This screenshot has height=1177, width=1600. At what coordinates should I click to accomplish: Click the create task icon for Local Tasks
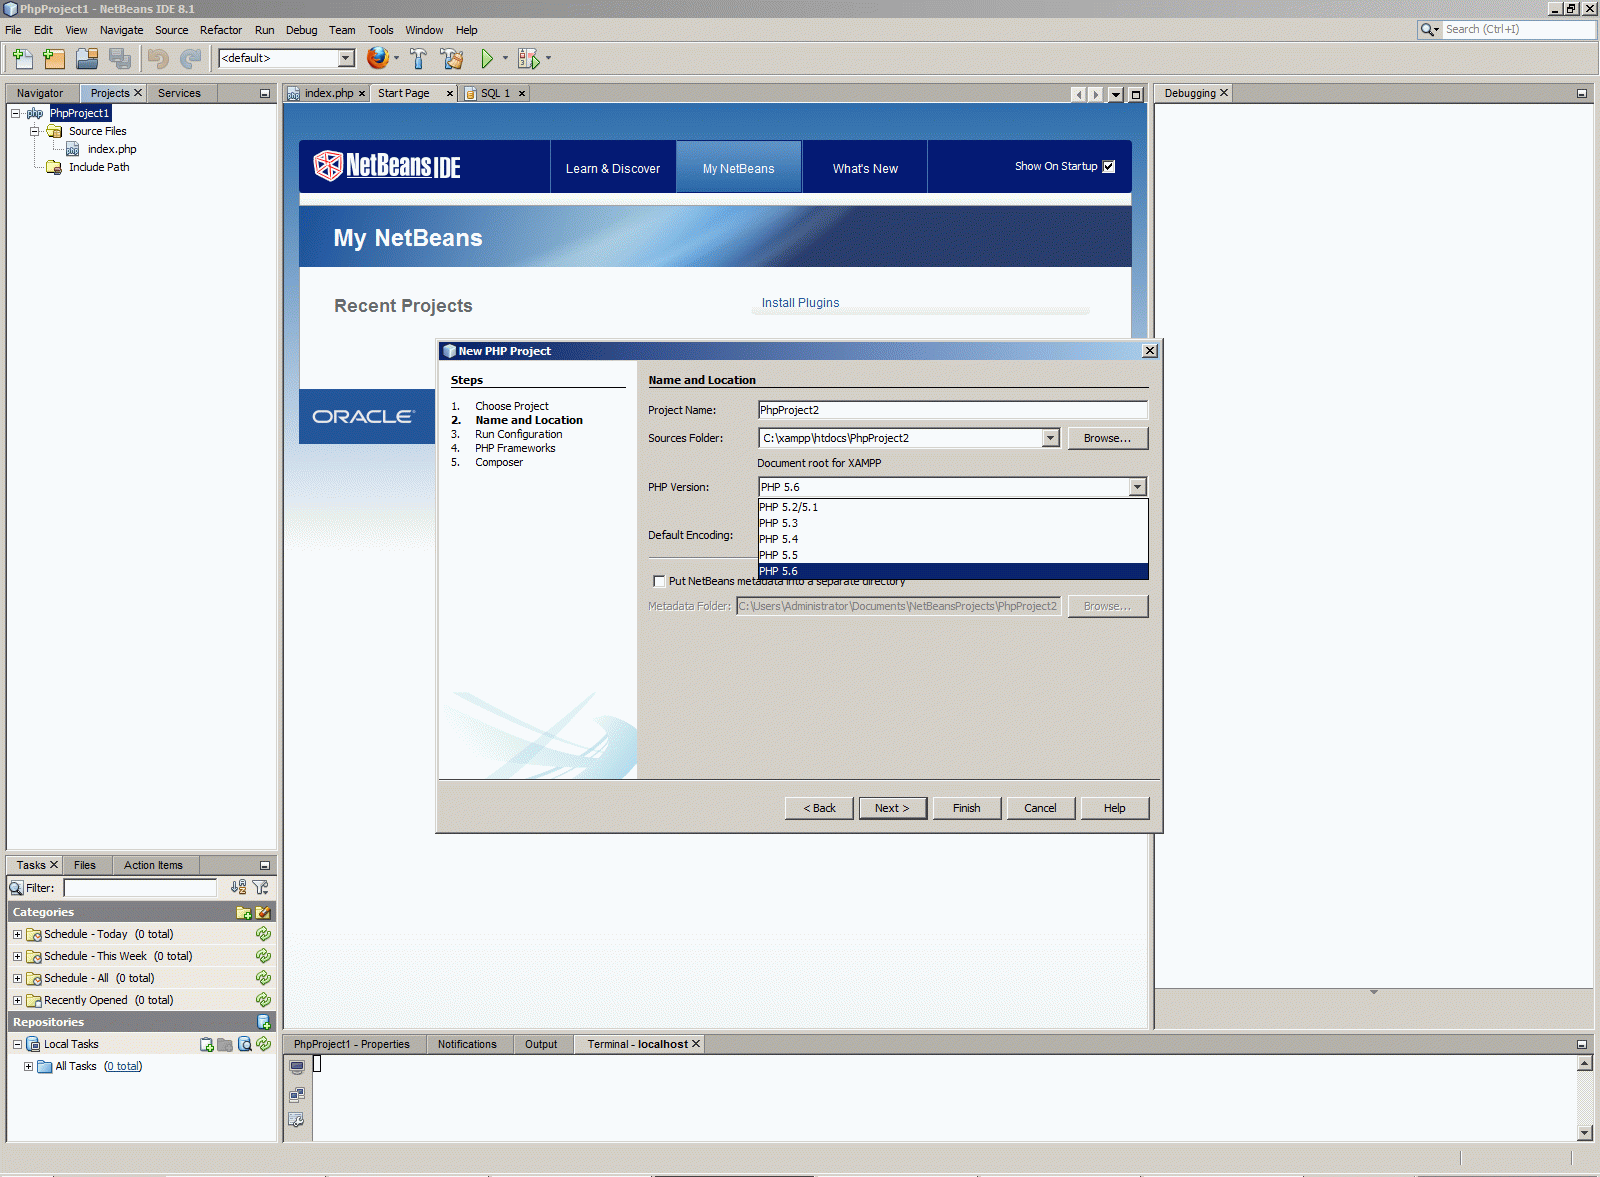[207, 1044]
